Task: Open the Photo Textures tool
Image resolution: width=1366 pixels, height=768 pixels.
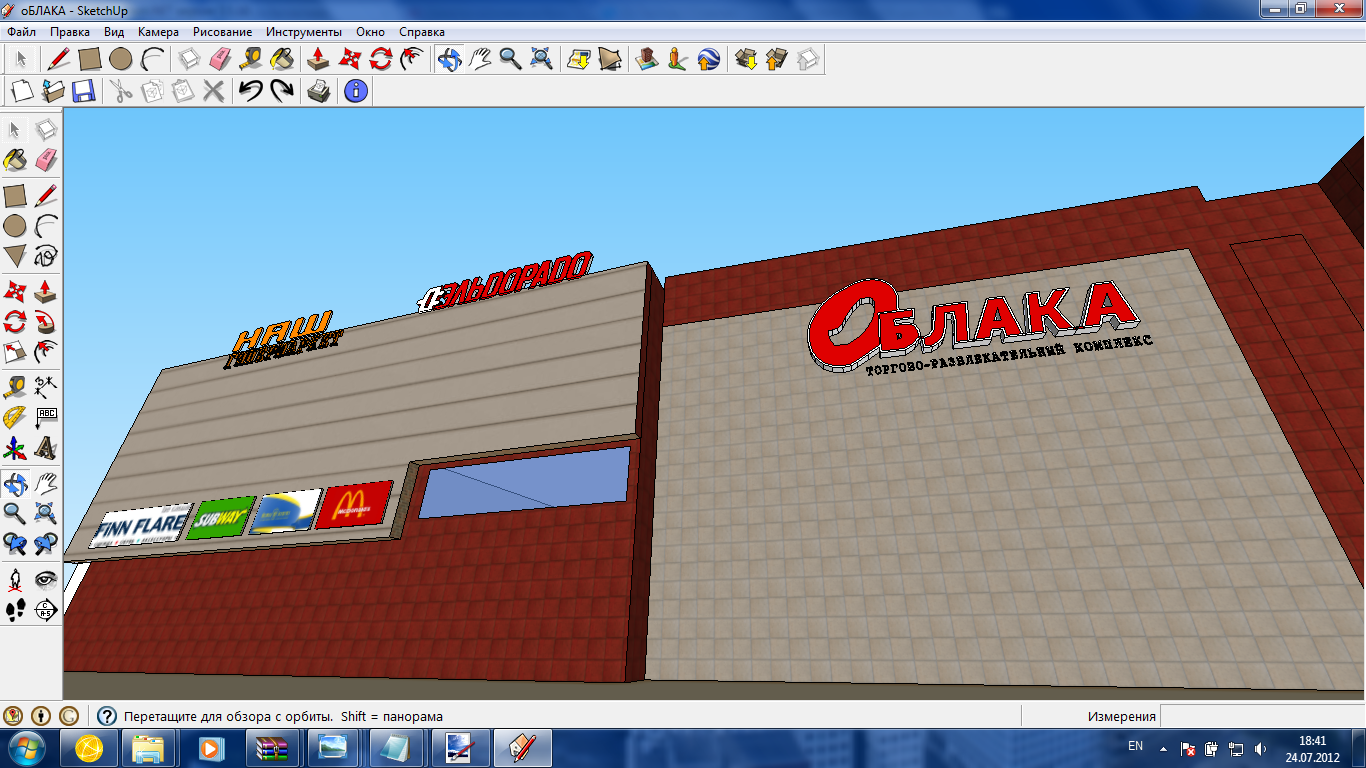Action: (x=678, y=59)
